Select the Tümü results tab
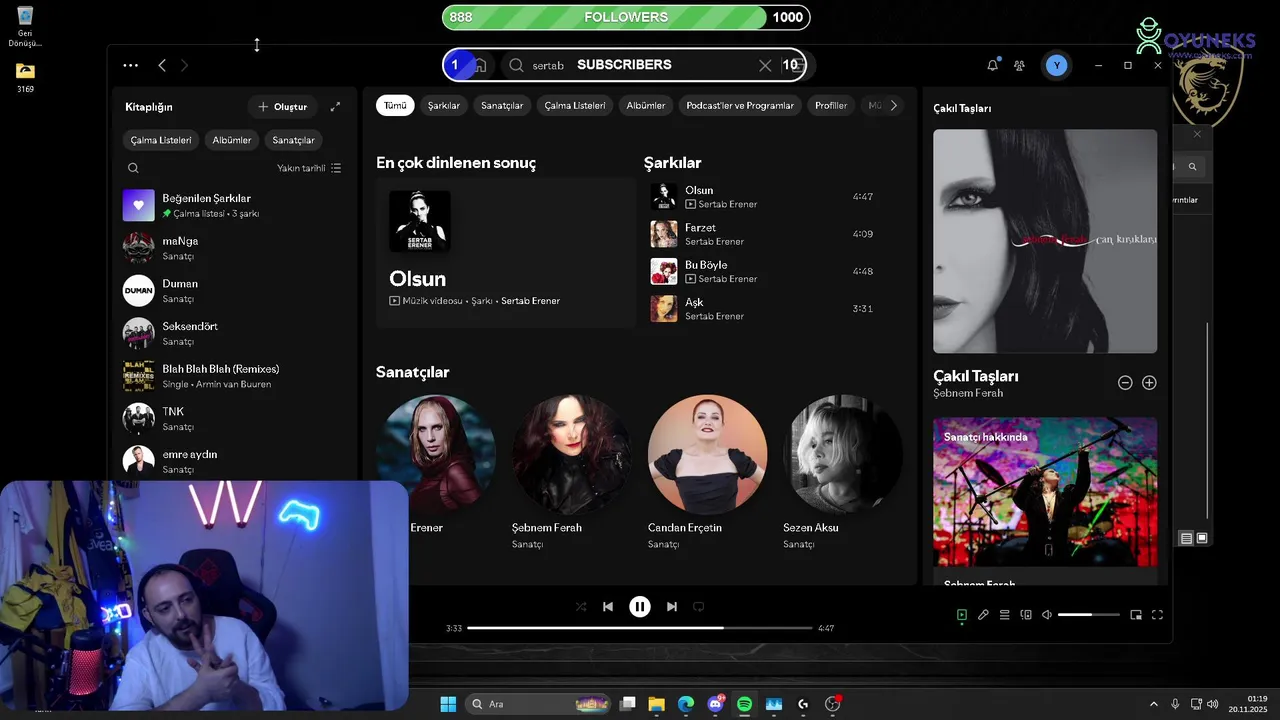 coord(395,105)
